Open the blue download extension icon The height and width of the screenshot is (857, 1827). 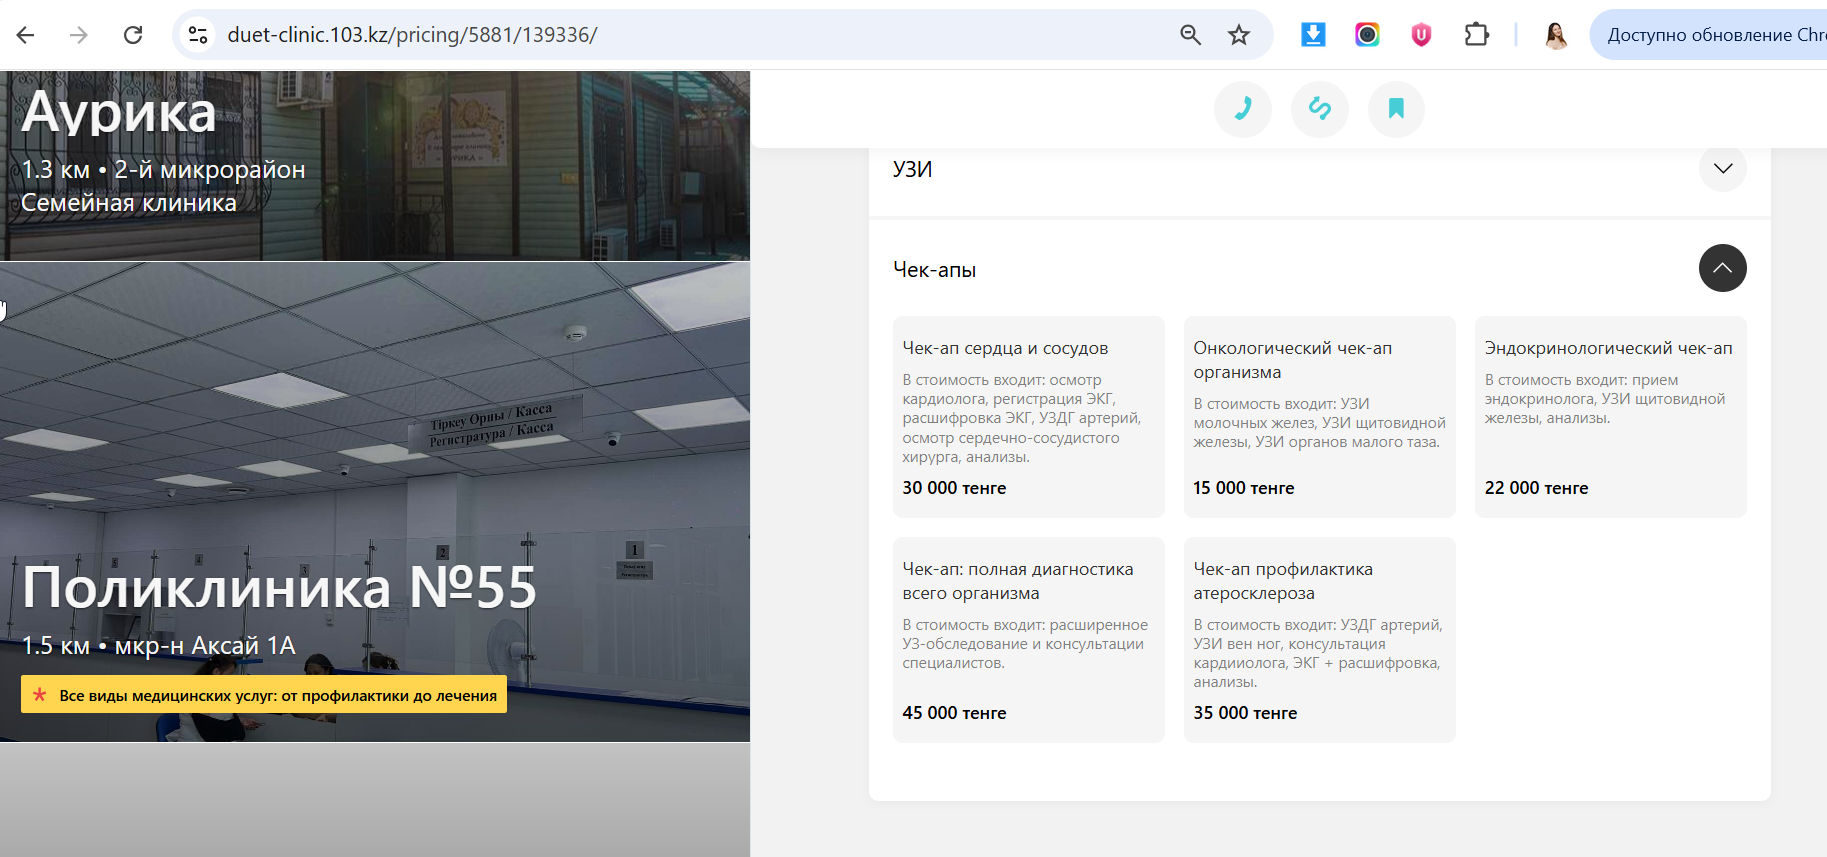pyautogui.click(x=1313, y=35)
